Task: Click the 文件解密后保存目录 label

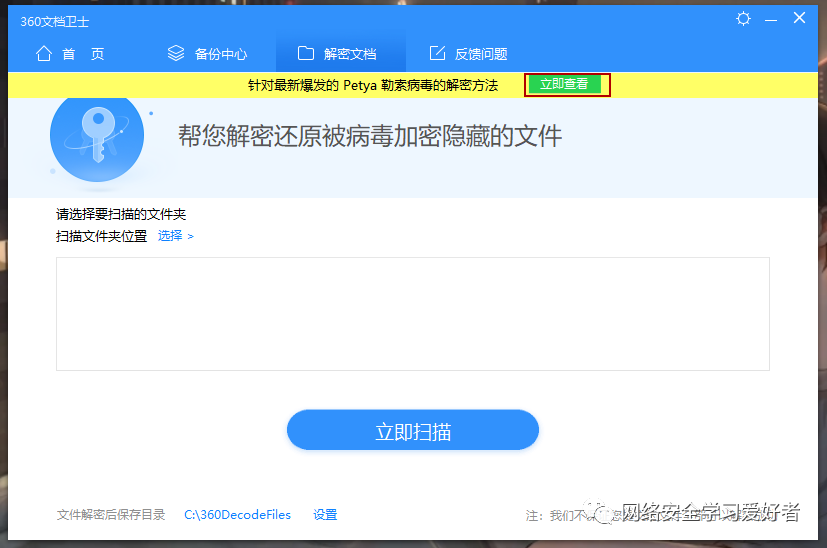Action: 111,515
